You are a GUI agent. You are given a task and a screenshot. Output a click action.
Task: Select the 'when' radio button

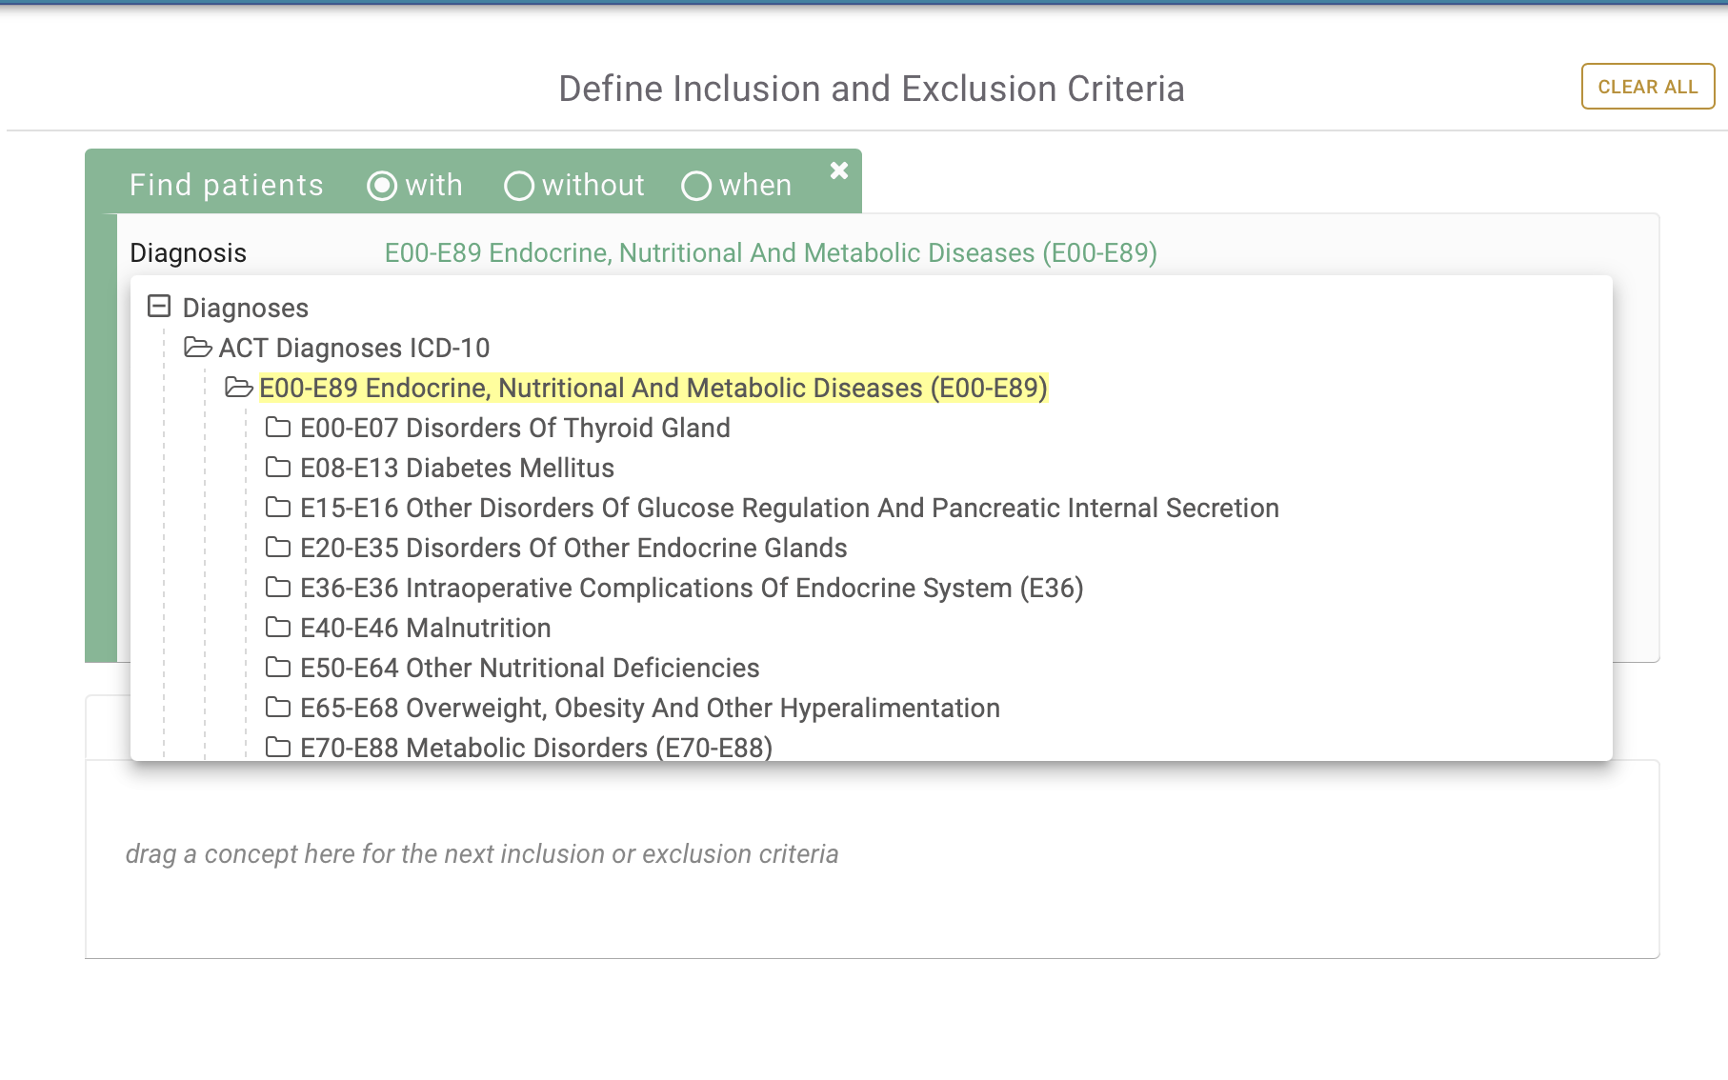click(696, 186)
